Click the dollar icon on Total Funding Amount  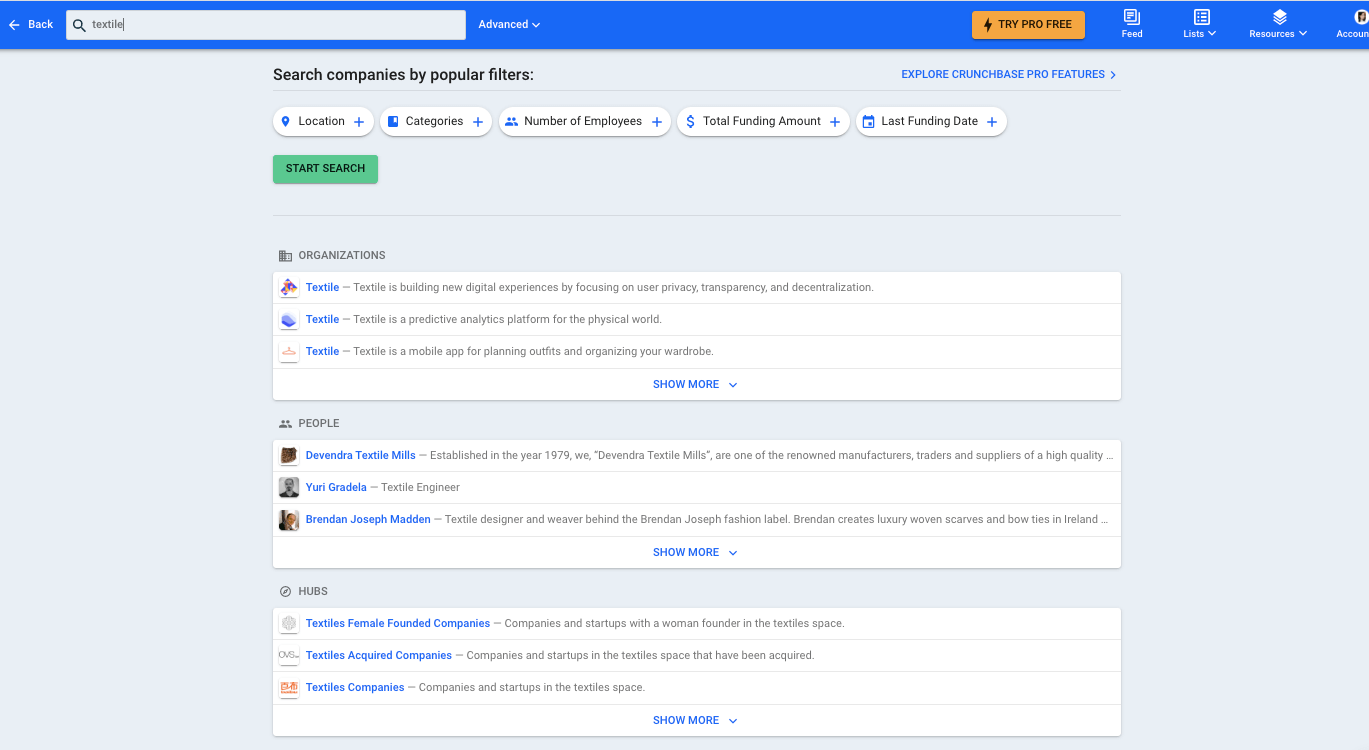690,121
